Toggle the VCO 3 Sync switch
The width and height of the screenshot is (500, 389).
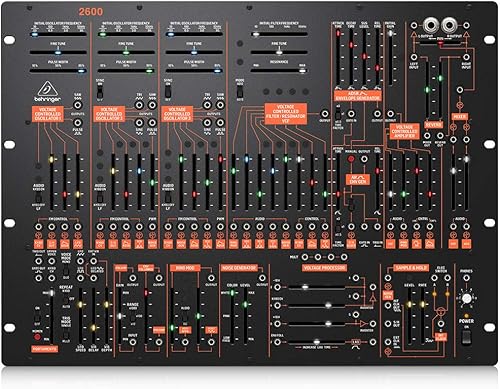[168, 90]
